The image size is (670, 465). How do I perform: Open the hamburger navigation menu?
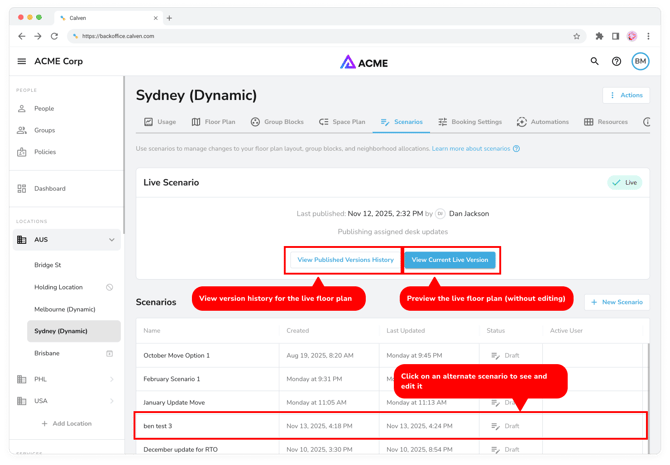coord(21,61)
